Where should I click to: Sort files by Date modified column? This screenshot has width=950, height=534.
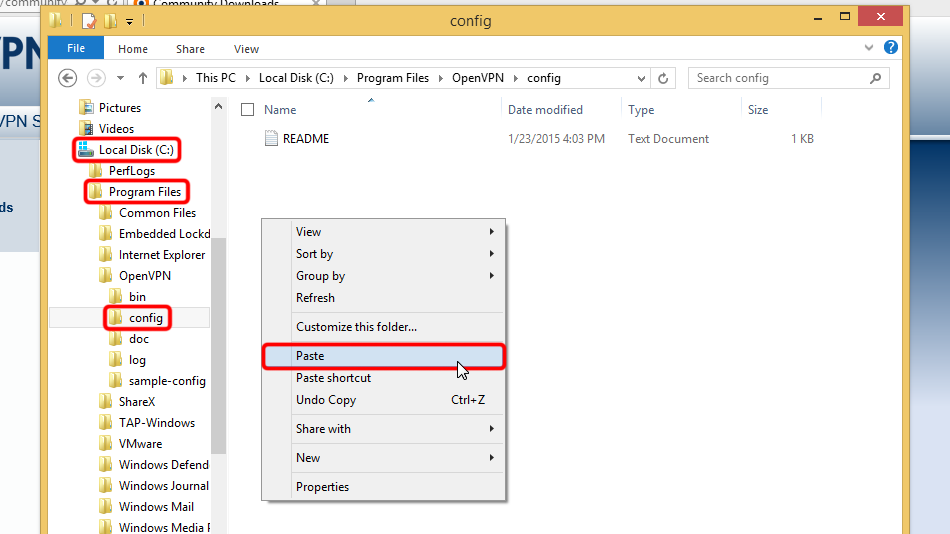point(545,110)
